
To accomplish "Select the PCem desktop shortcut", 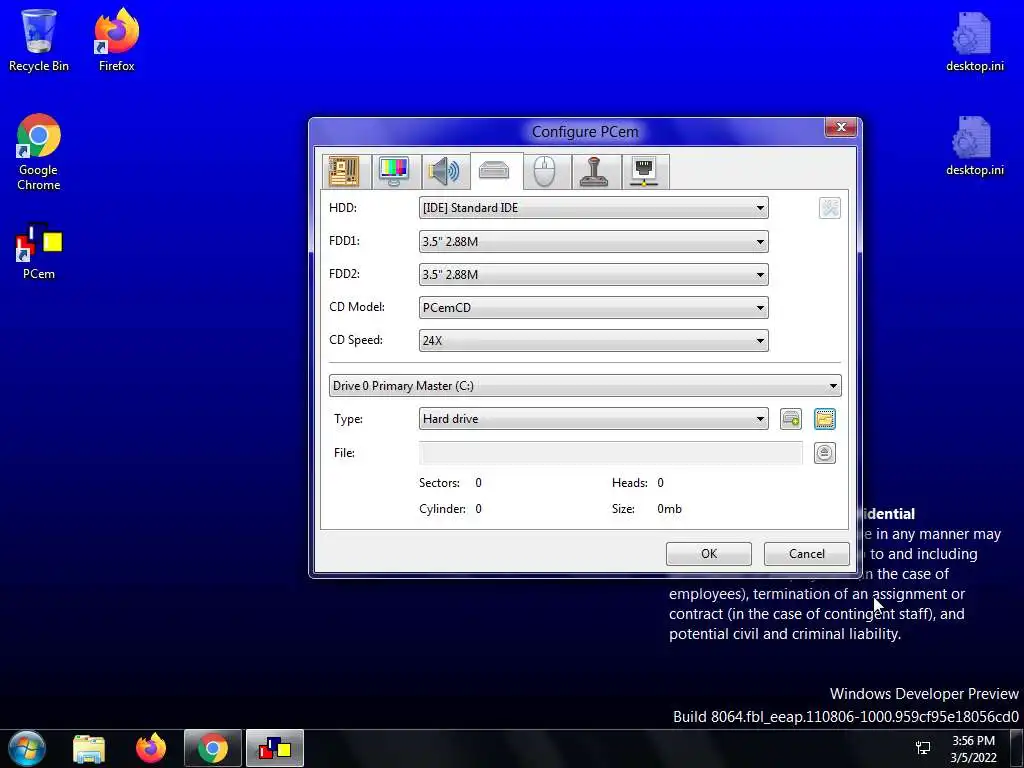I will [39, 252].
